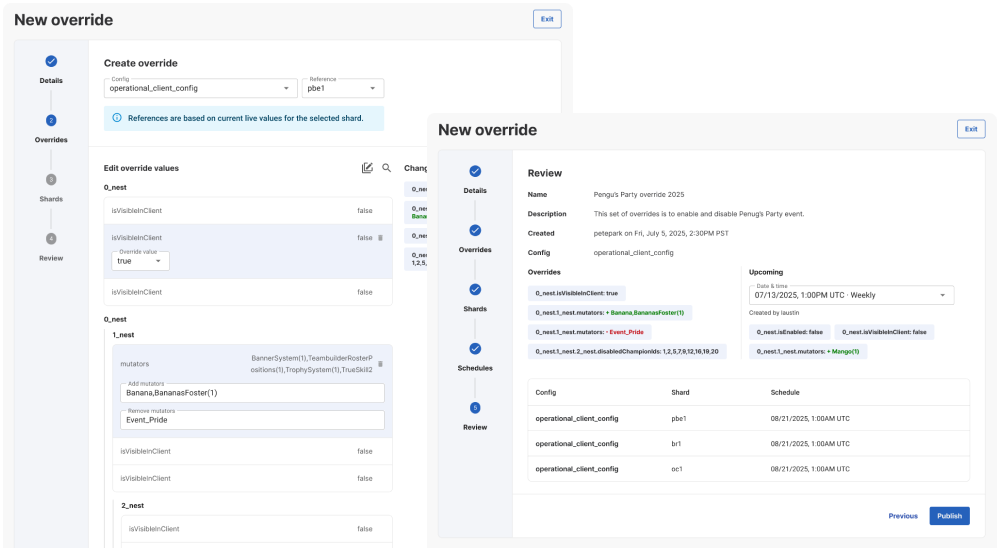
Task: Click the Previous link
Action: (903, 516)
